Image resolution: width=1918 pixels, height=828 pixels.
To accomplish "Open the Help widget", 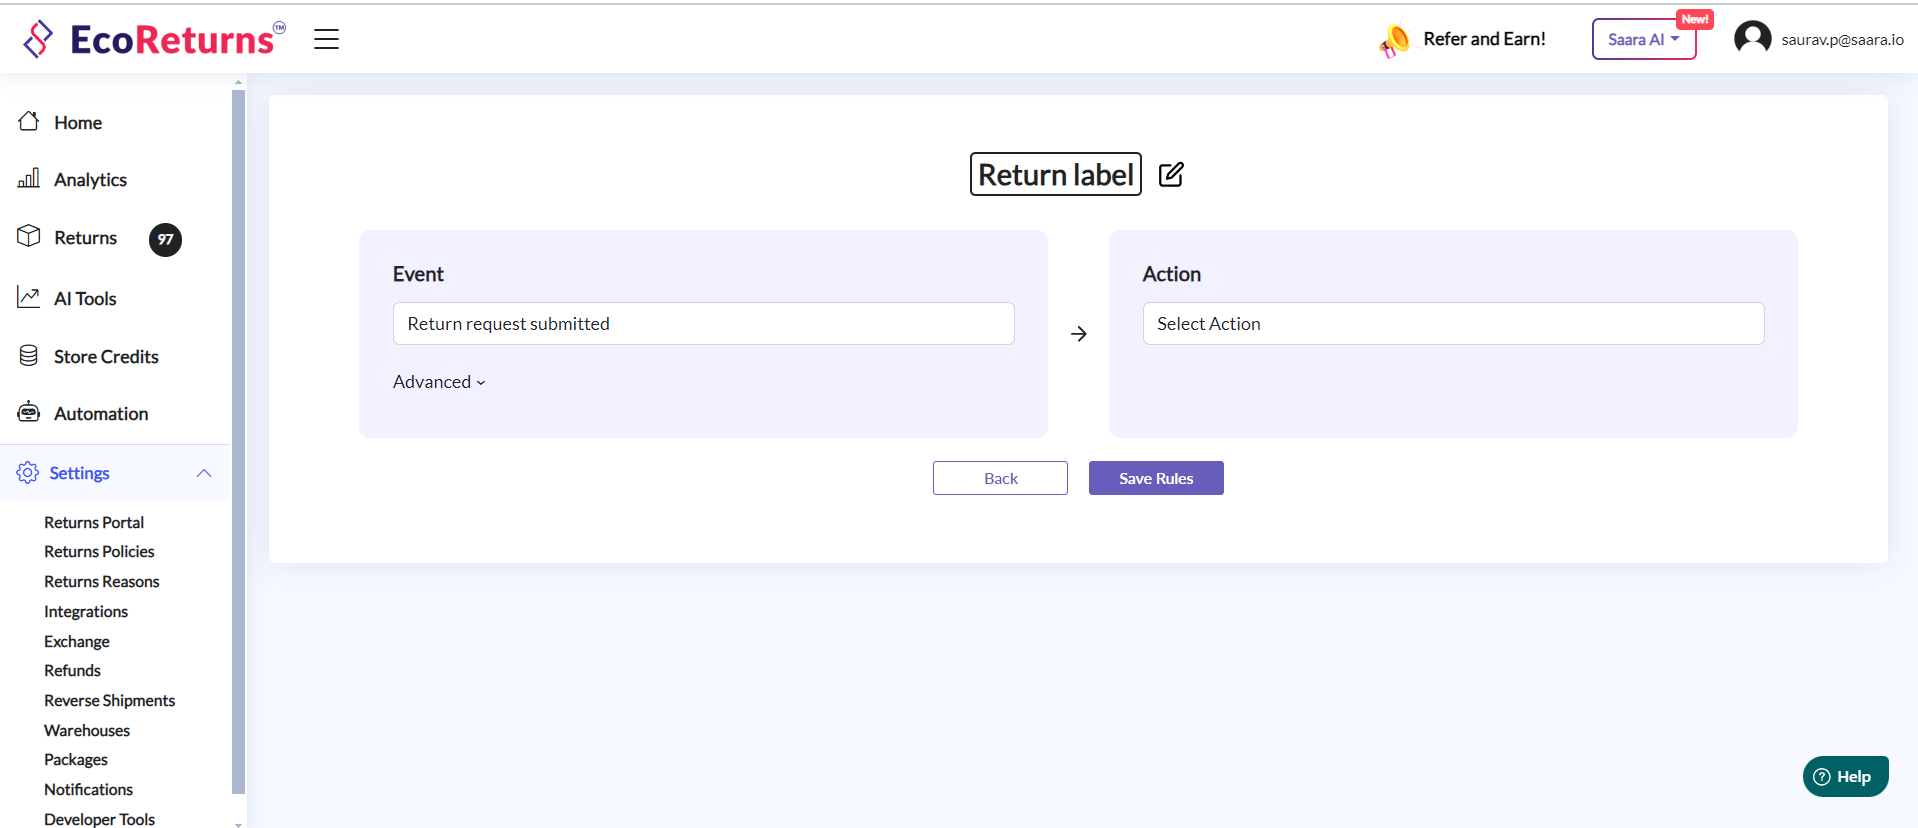I will click(x=1845, y=777).
